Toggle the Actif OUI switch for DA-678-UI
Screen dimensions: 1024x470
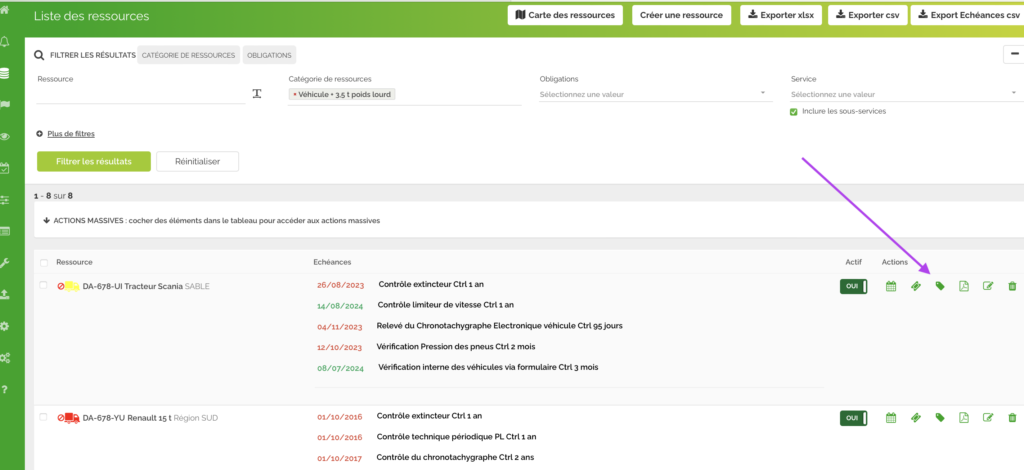click(x=853, y=286)
